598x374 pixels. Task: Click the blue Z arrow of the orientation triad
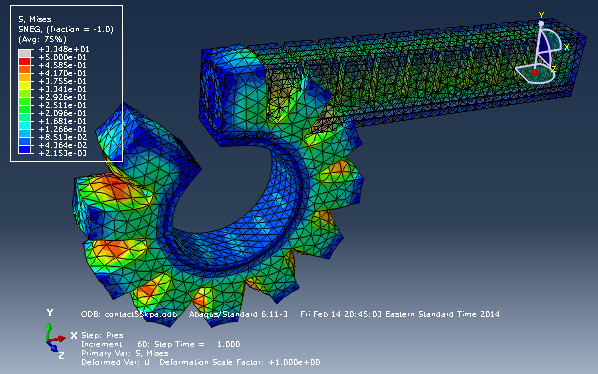pyautogui.click(x=53, y=346)
